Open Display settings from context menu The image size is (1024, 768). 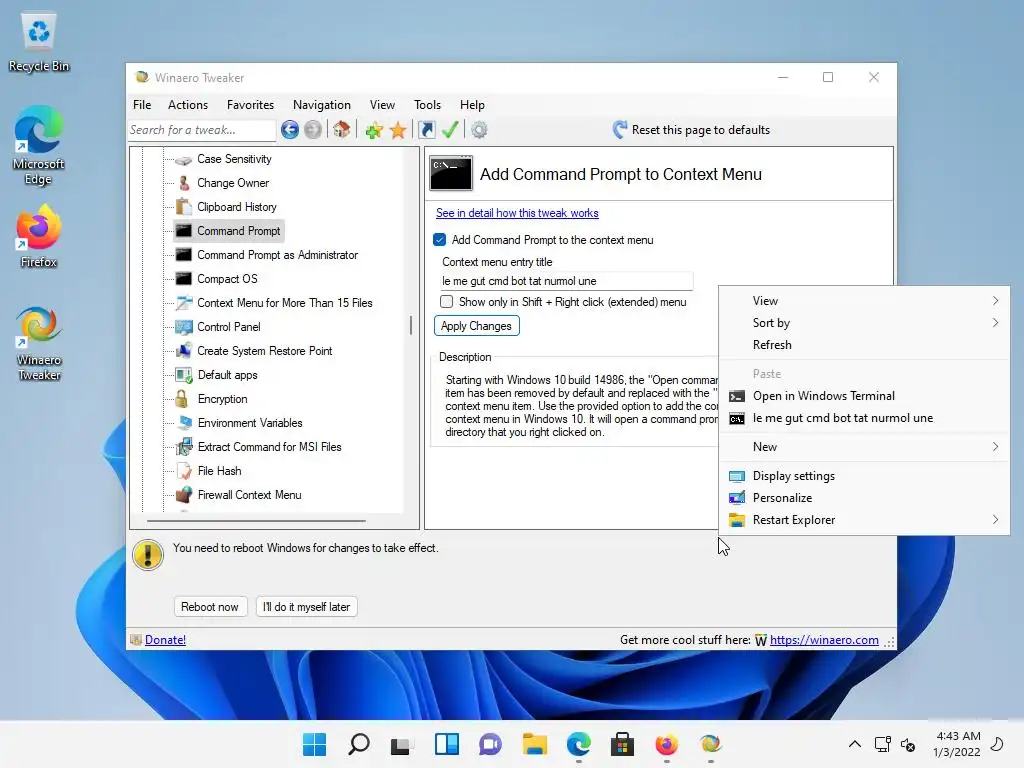coord(864,476)
